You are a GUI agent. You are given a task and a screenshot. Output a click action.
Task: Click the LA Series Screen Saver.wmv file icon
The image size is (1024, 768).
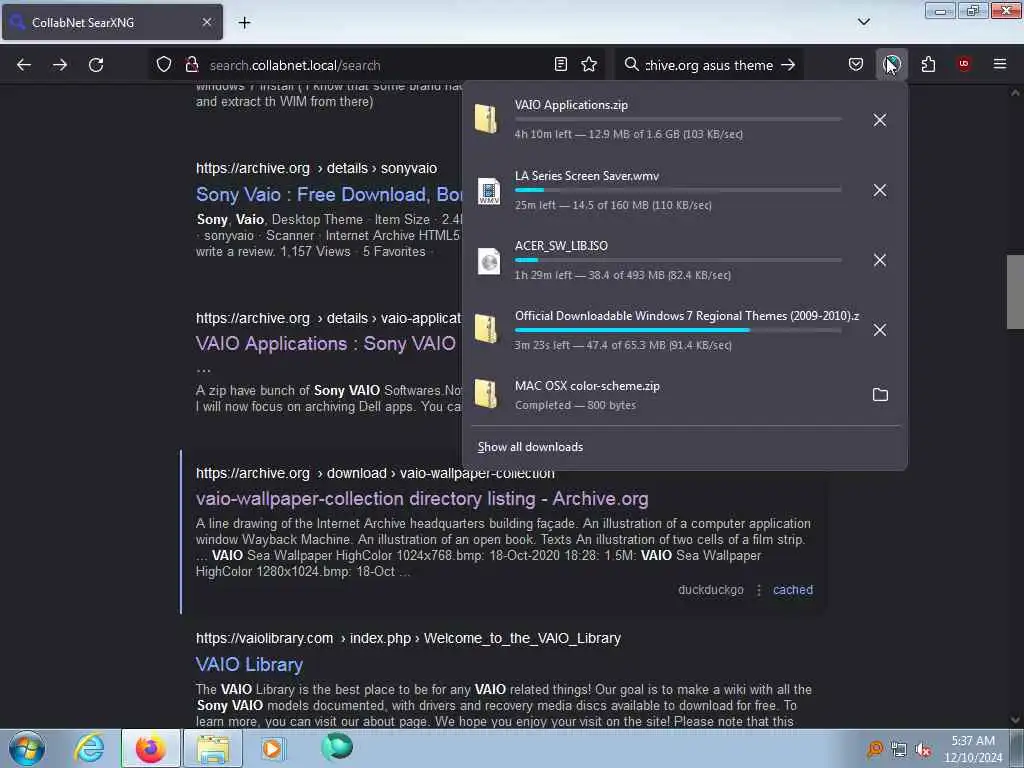tap(488, 191)
